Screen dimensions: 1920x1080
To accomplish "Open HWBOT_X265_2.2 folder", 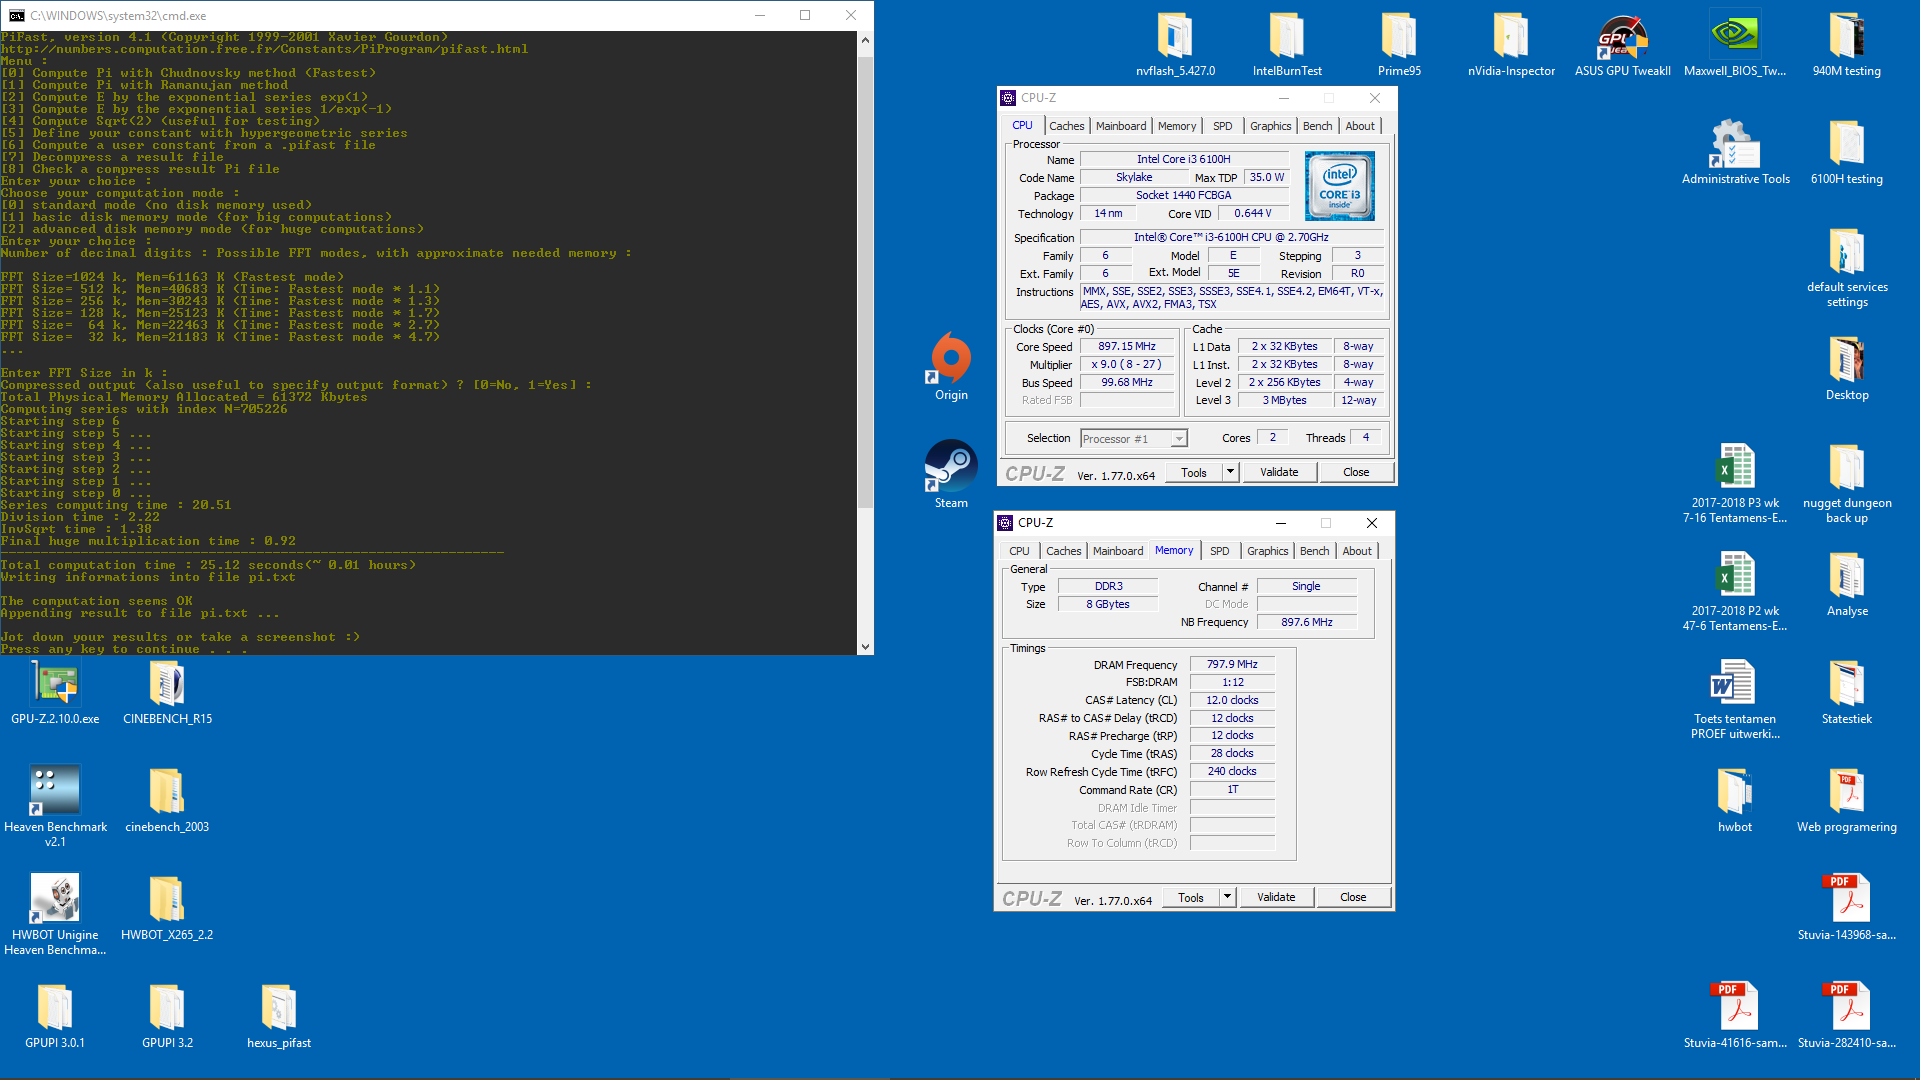I will (x=167, y=909).
